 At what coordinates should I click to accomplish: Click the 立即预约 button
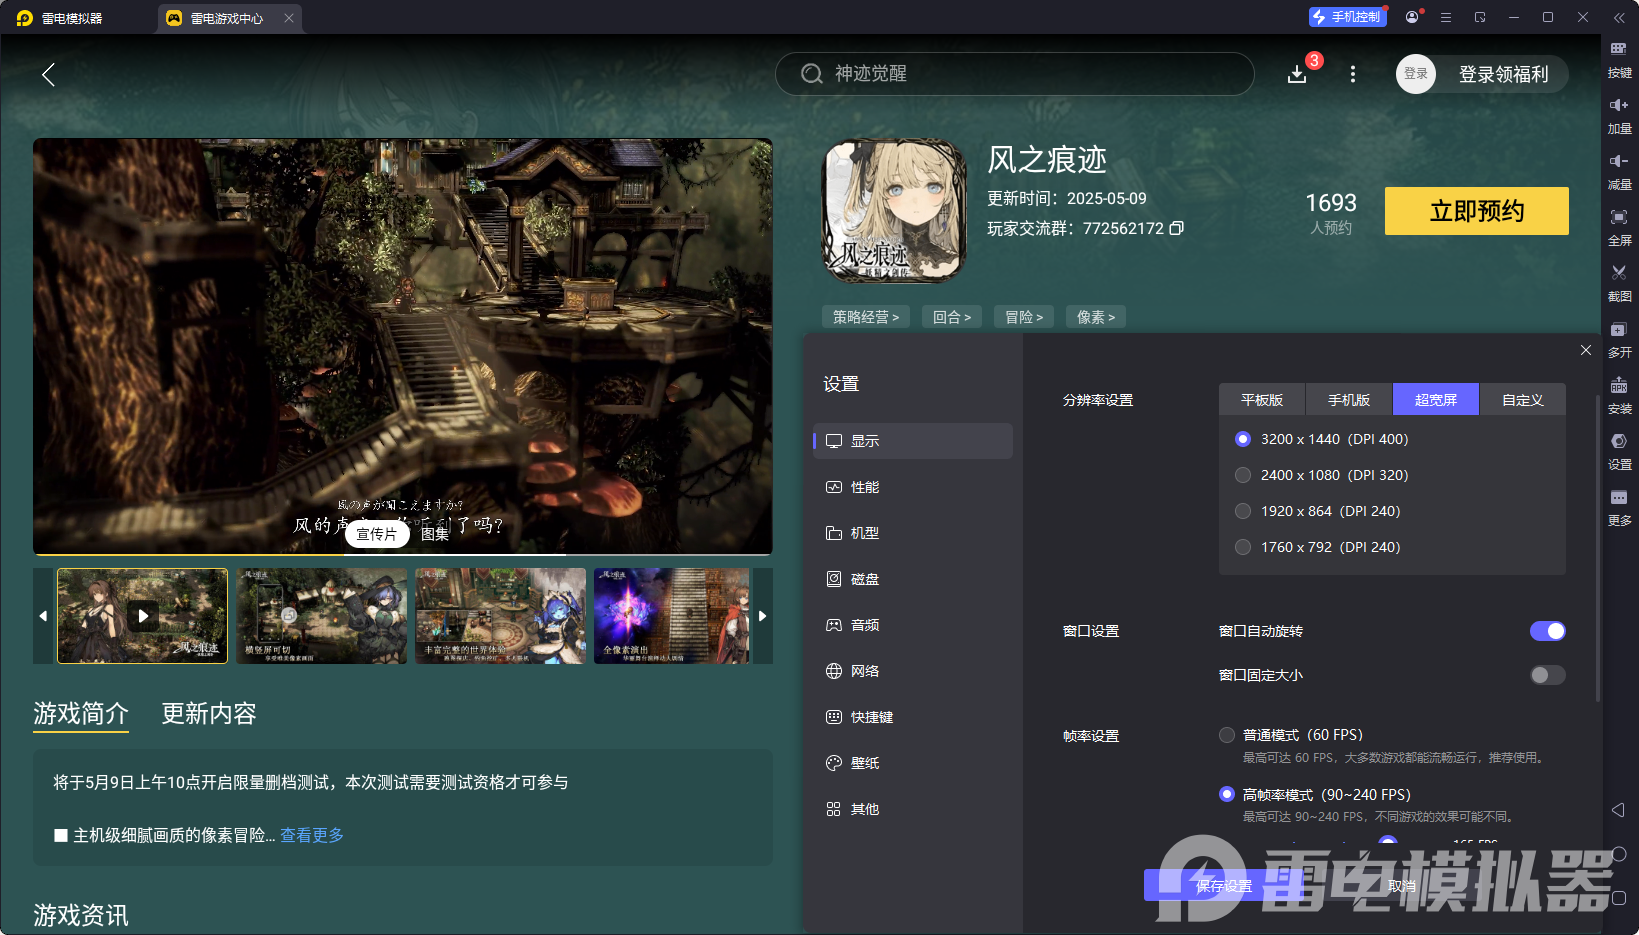pos(1476,211)
